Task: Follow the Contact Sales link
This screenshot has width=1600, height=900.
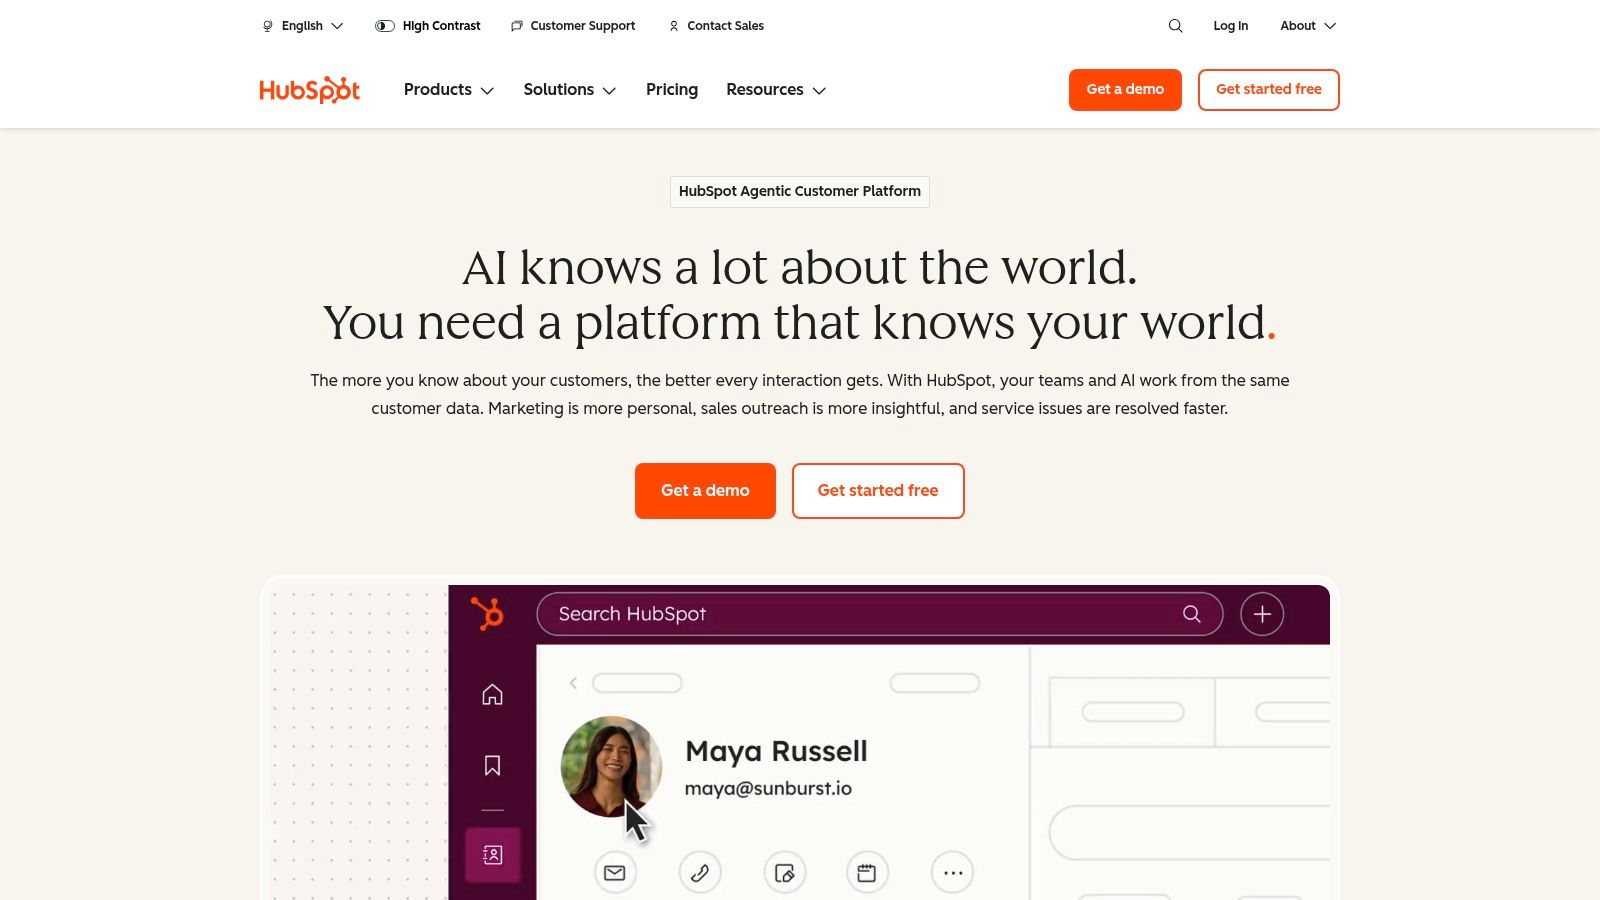Action: pos(716,26)
